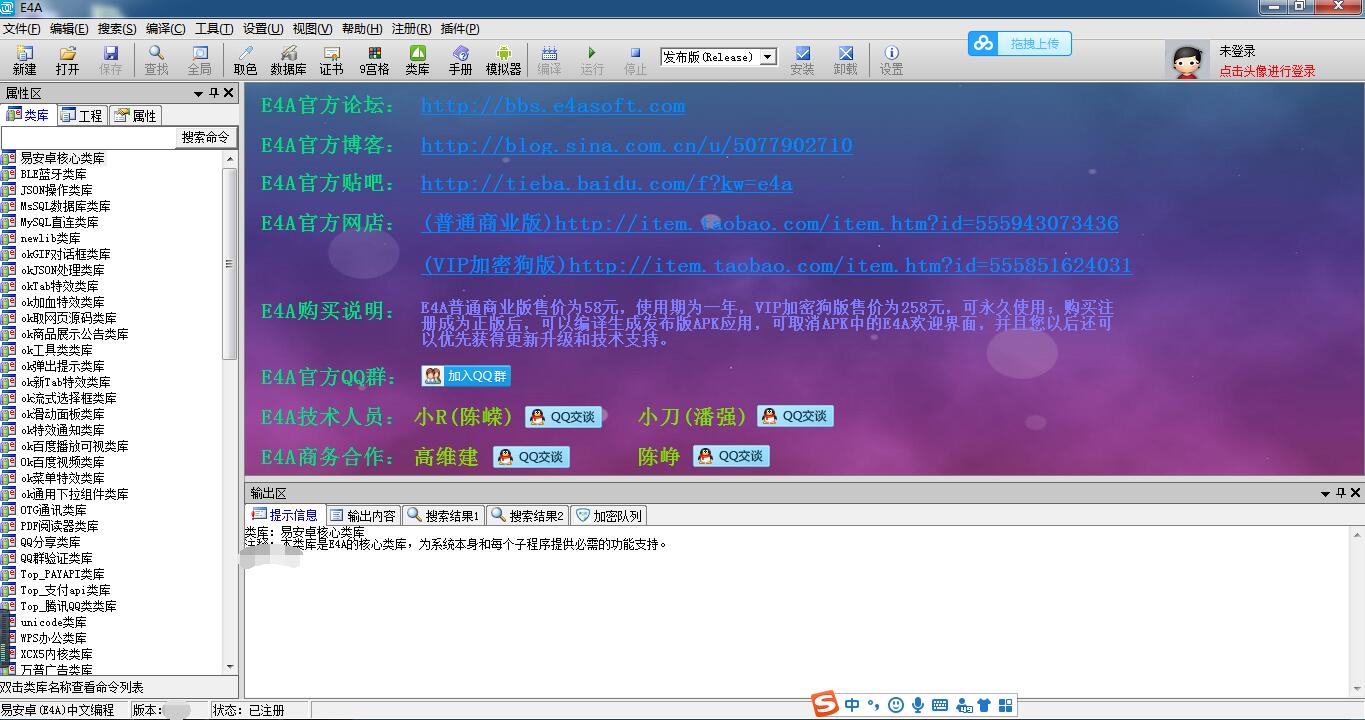Pin the 属性区 panel
Viewport: 1365px width, 720px height.
click(213, 93)
